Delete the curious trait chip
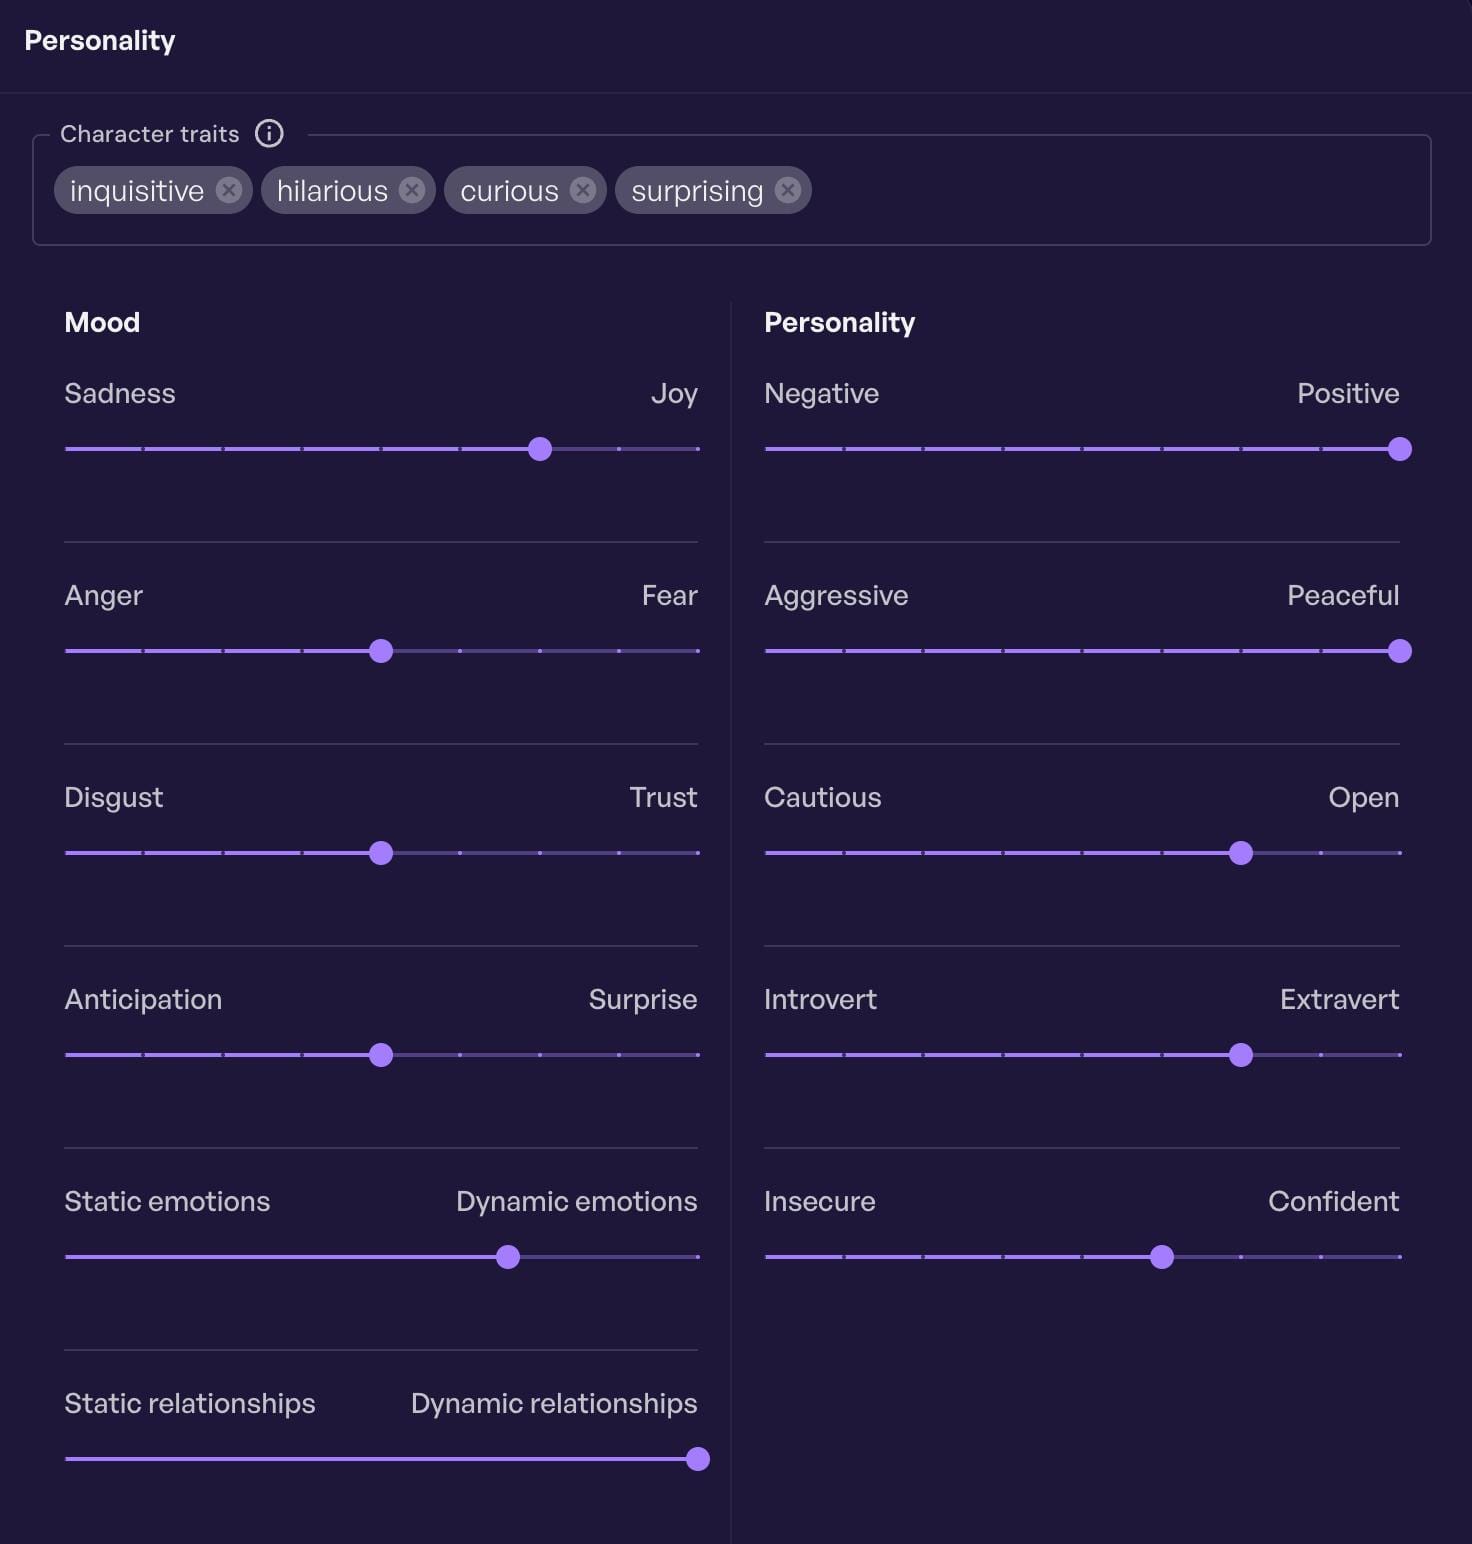 (x=583, y=190)
